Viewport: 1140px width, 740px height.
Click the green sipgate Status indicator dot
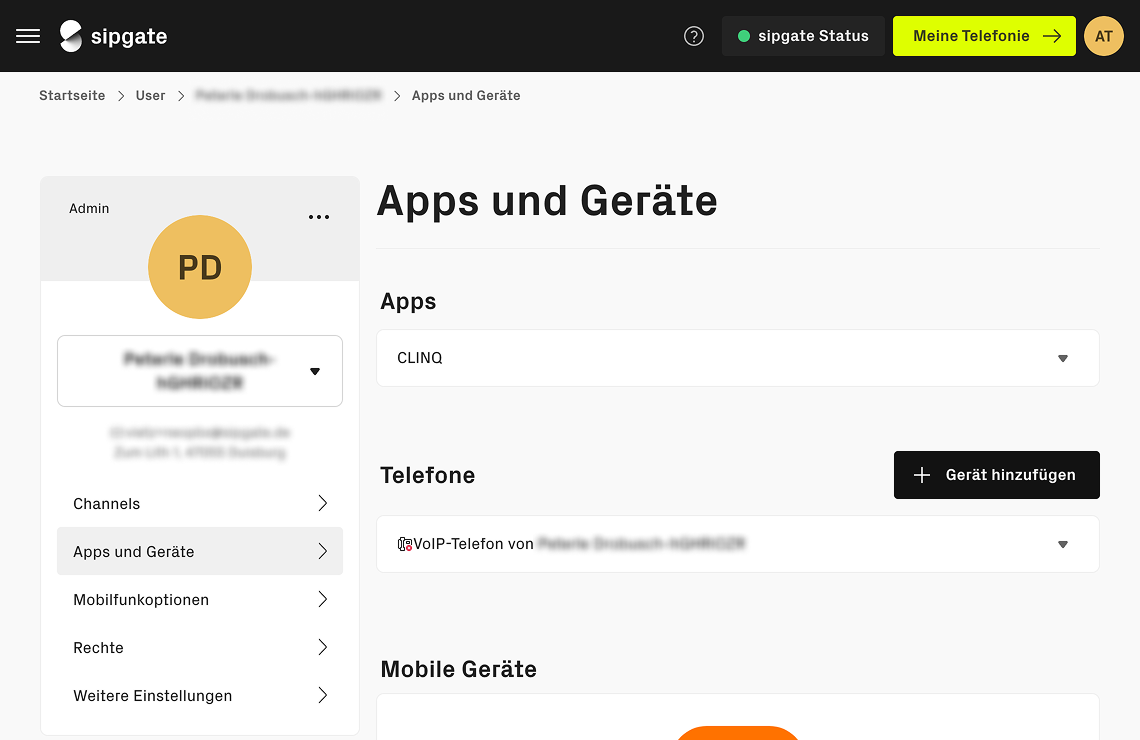[744, 35]
